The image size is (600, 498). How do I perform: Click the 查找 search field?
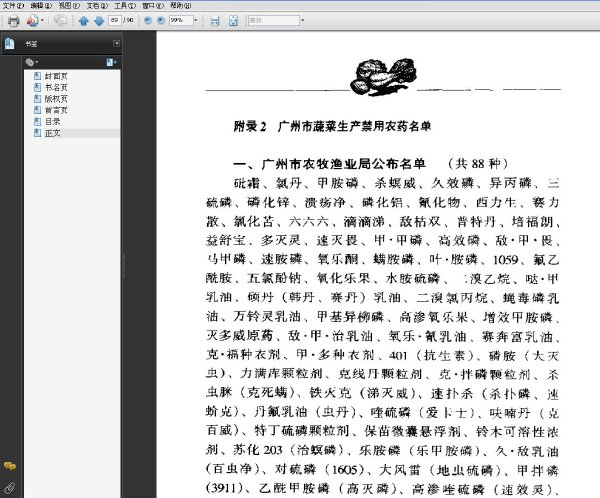coord(274,20)
